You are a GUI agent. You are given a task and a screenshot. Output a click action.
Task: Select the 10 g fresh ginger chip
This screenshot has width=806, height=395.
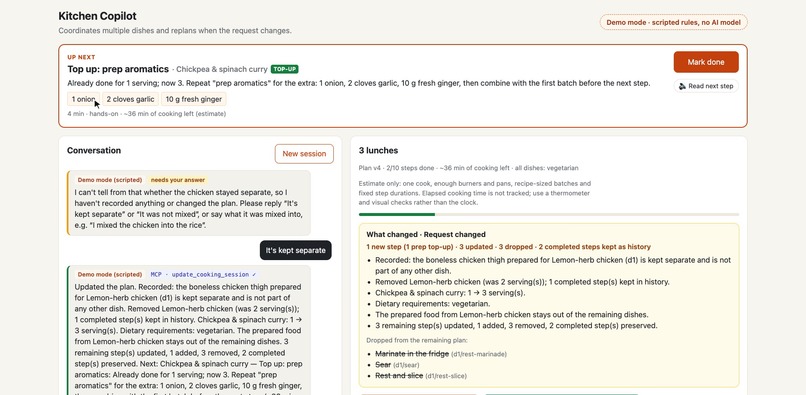coord(194,99)
